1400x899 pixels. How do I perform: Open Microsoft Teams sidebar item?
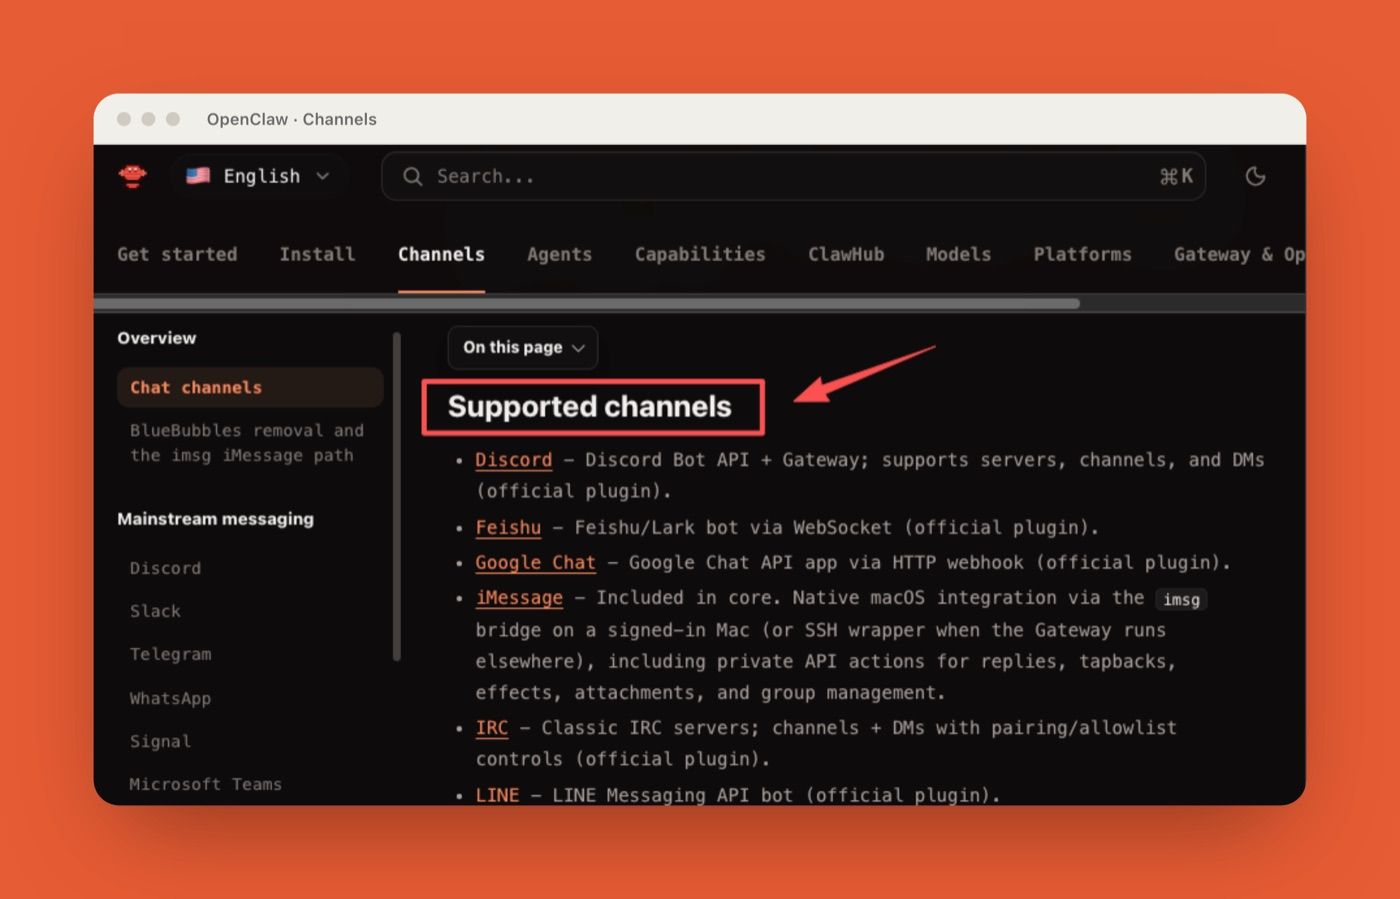click(x=205, y=784)
